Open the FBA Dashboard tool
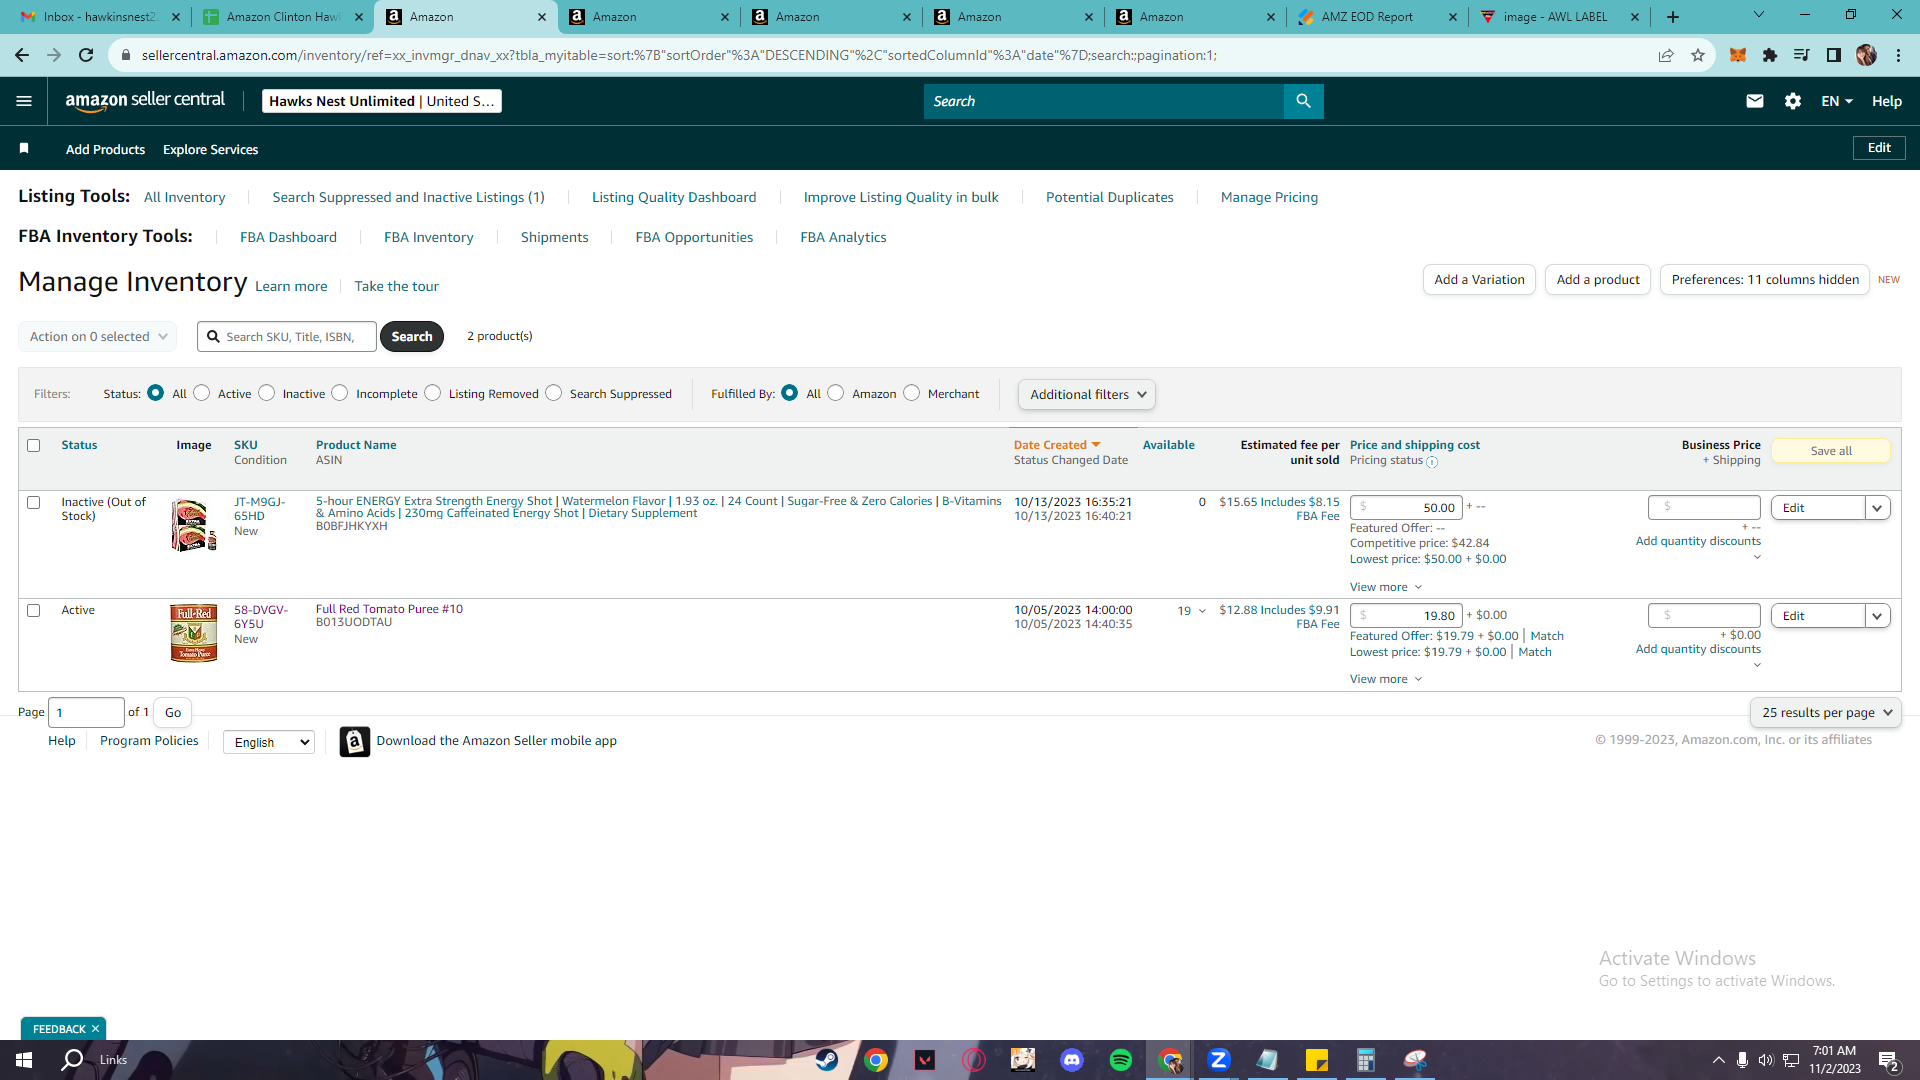1920x1080 pixels. tap(288, 237)
